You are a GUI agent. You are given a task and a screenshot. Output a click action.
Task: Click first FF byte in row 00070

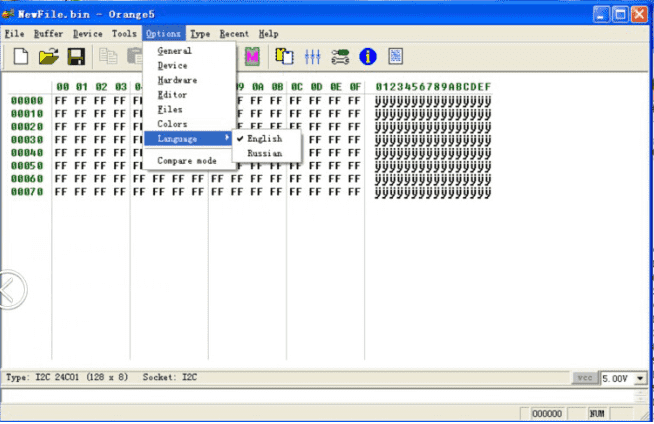61,192
